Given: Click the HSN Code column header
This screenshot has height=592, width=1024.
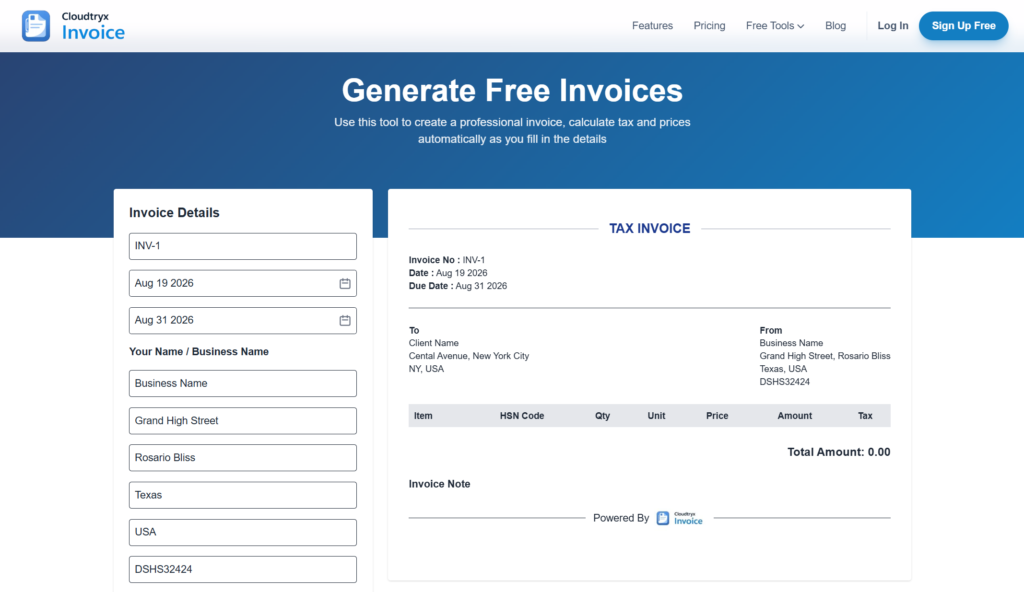Looking at the screenshot, I should point(522,416).
